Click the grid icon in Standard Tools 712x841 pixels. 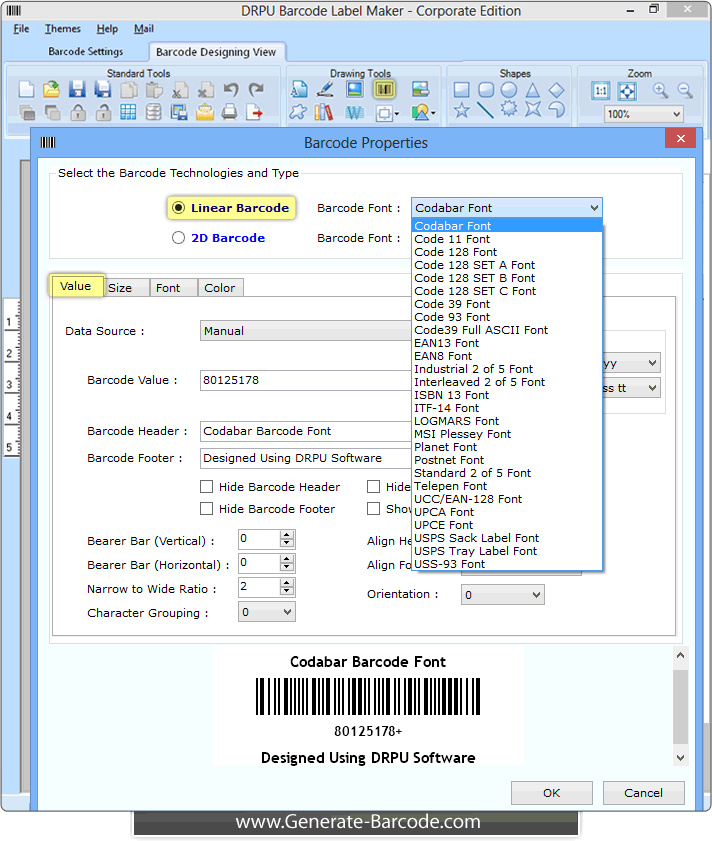[128, 112]
